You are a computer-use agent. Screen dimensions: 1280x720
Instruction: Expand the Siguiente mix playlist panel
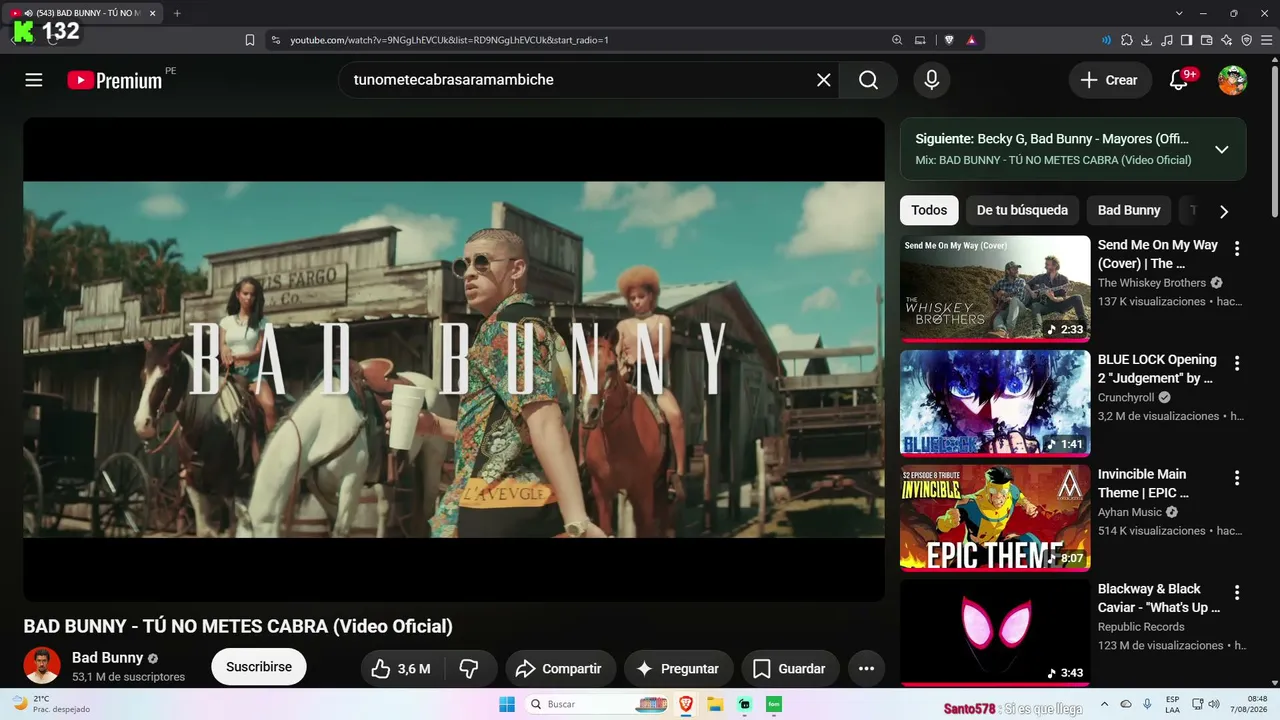point(1222,150)
